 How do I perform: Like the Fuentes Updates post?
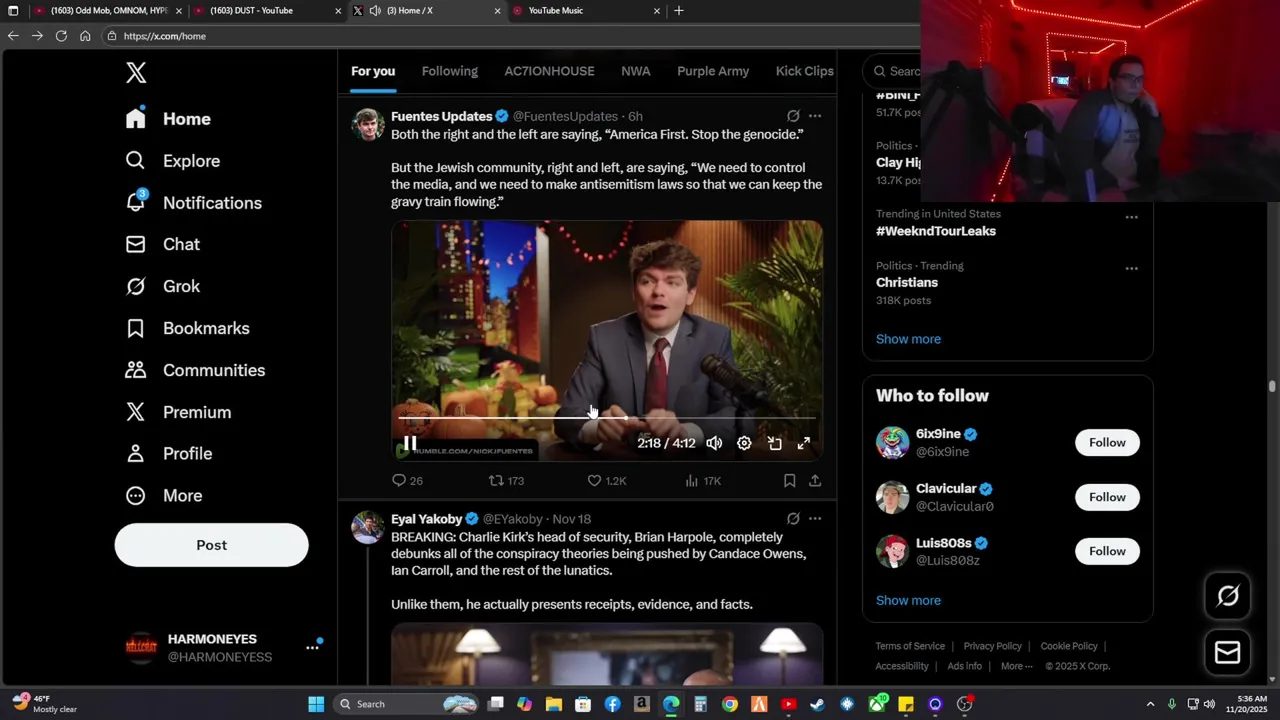tap(606, 481)
